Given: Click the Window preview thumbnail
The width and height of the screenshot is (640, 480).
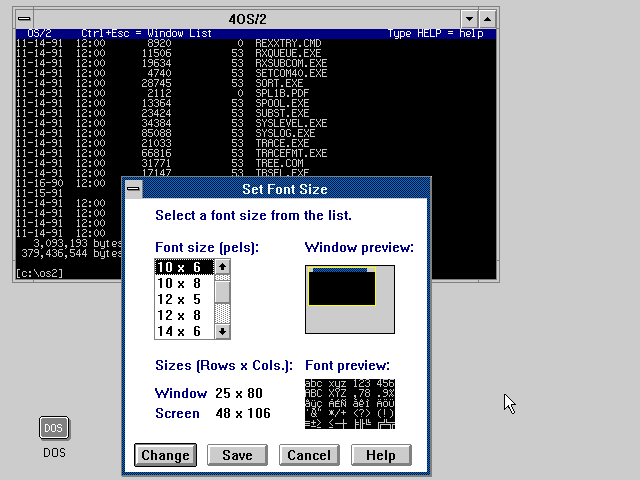Looking at the screenshot, I should (349, 298).
